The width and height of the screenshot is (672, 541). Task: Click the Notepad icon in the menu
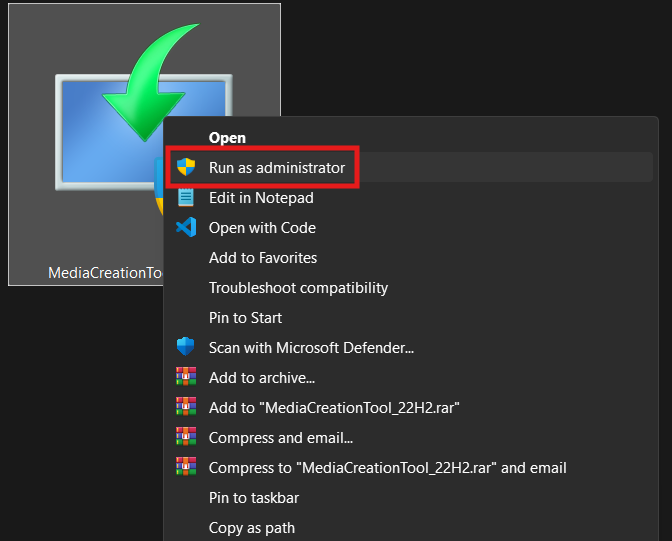tap(186, 197)
